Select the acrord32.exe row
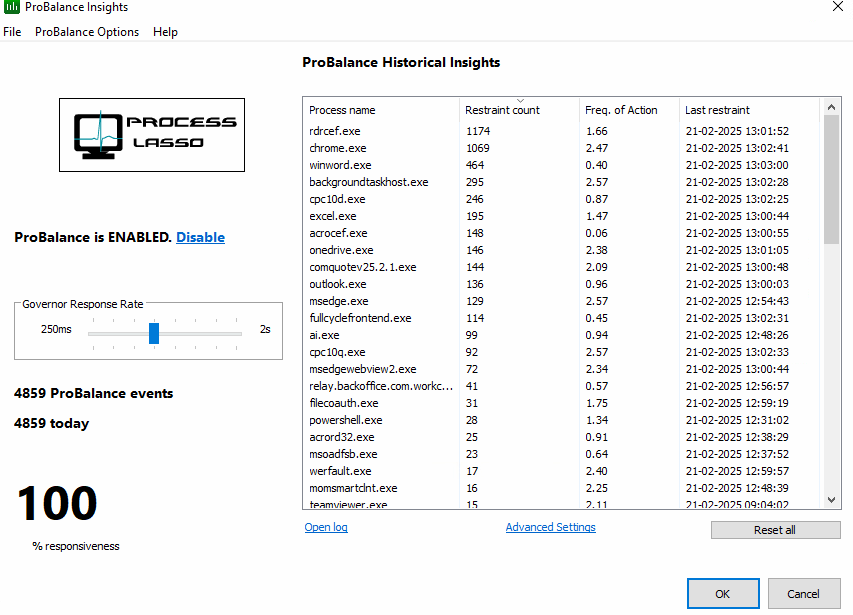 pos(560,437)
